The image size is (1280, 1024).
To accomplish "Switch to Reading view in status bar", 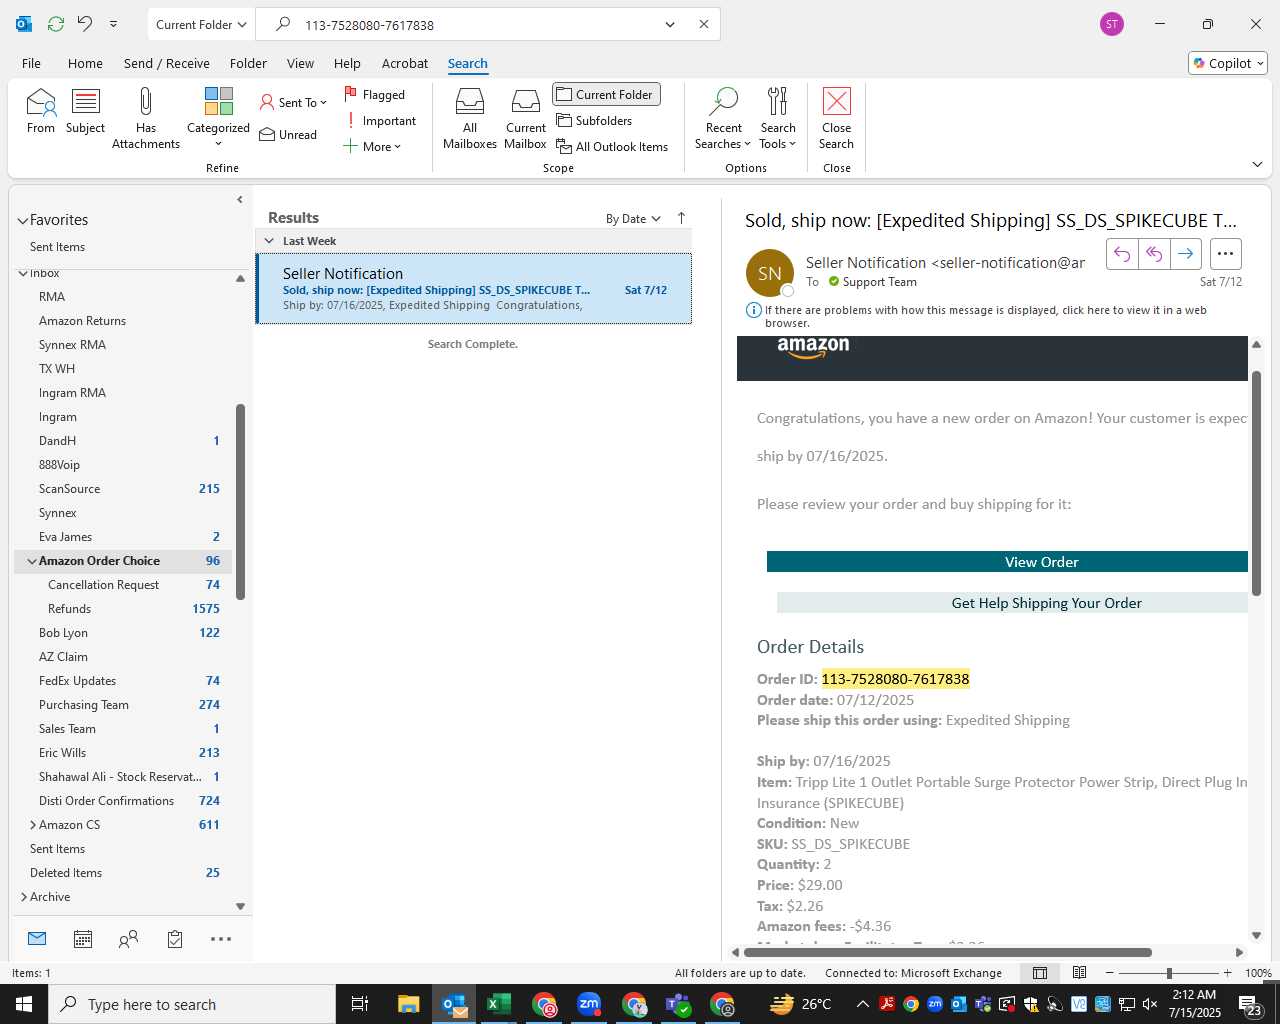I will pyautogui.click(x=1079, y=973).
